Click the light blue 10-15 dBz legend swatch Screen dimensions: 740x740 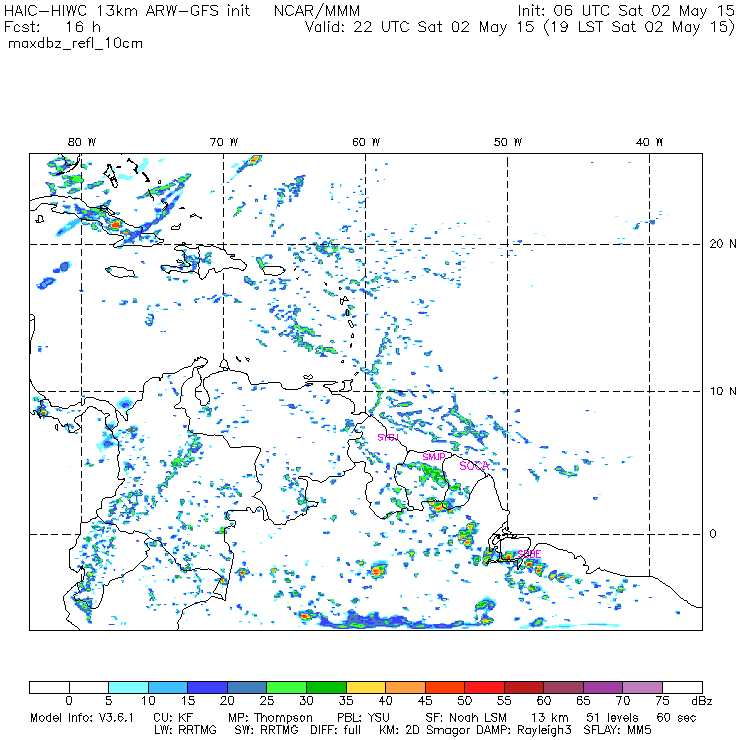(x=168, y=687)
